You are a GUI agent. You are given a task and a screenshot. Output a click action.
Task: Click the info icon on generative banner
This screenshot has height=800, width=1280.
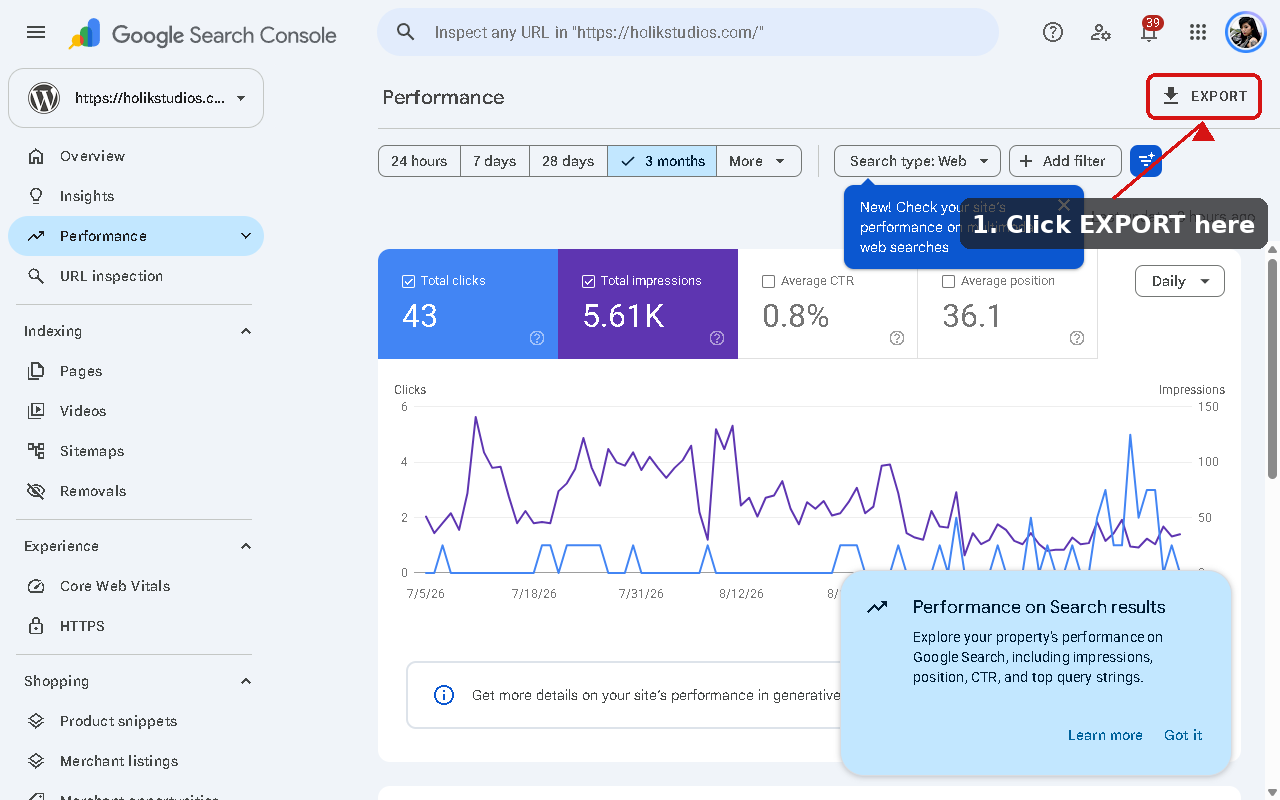(444, 695)
